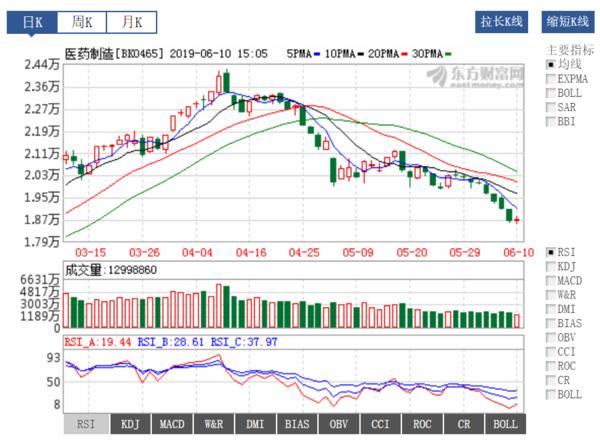
Task: Click the 05-20 date axis label
Action: tap(411, 253)
